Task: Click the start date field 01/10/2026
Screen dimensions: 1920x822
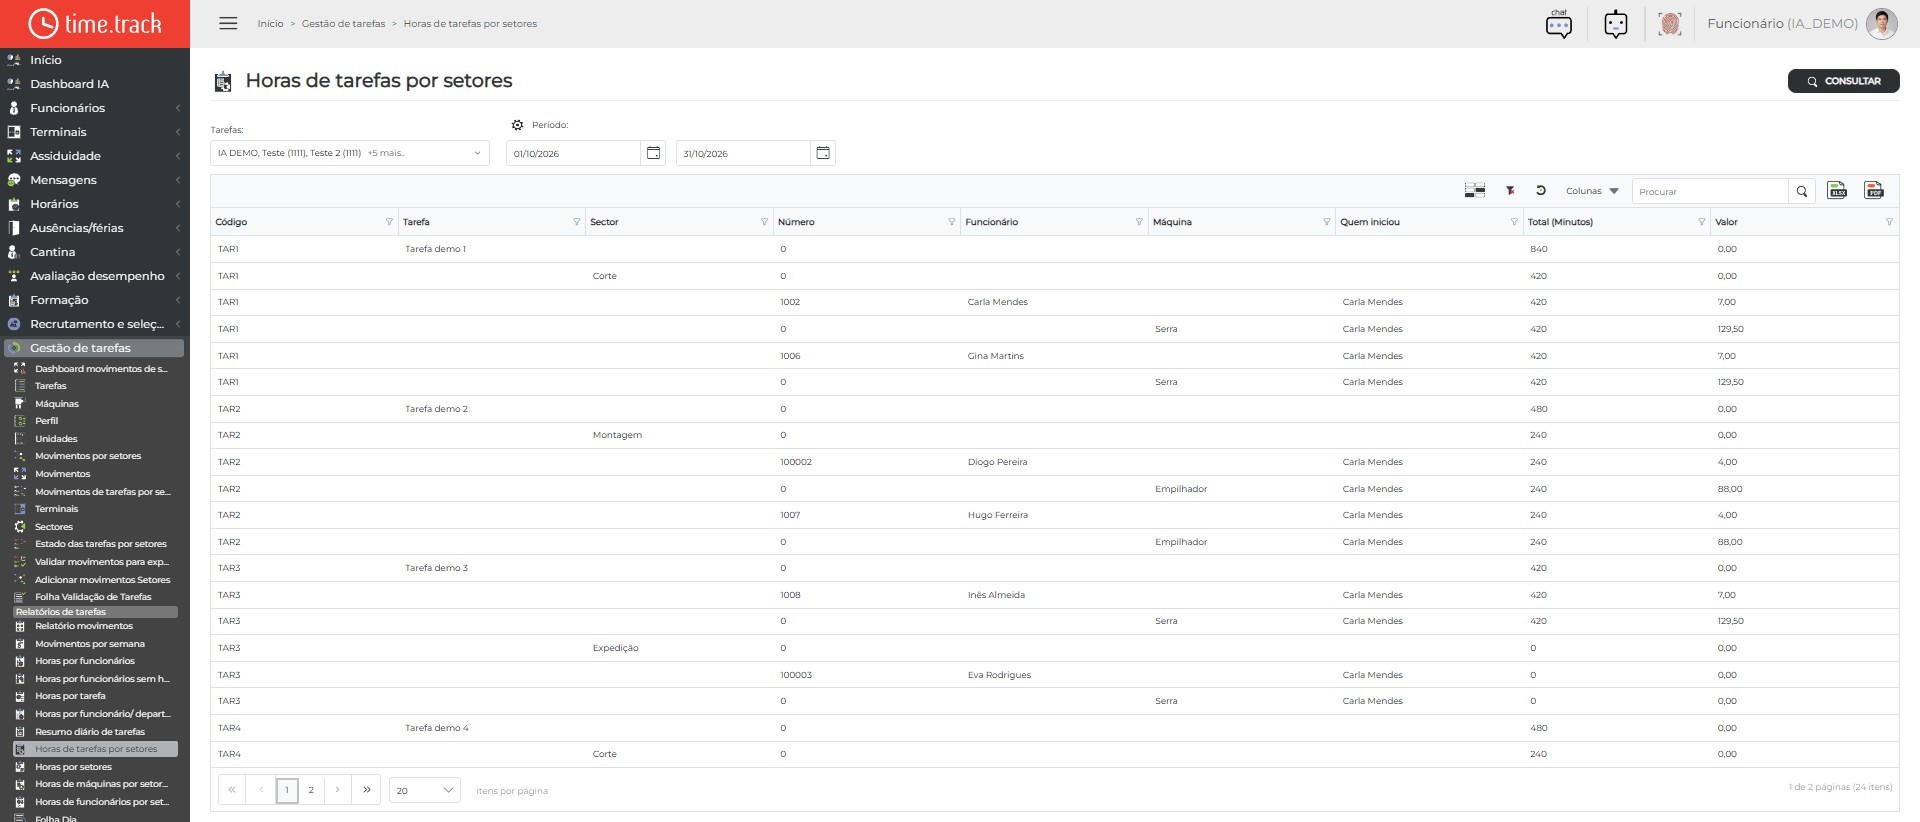Action: (x=574, y=153)
